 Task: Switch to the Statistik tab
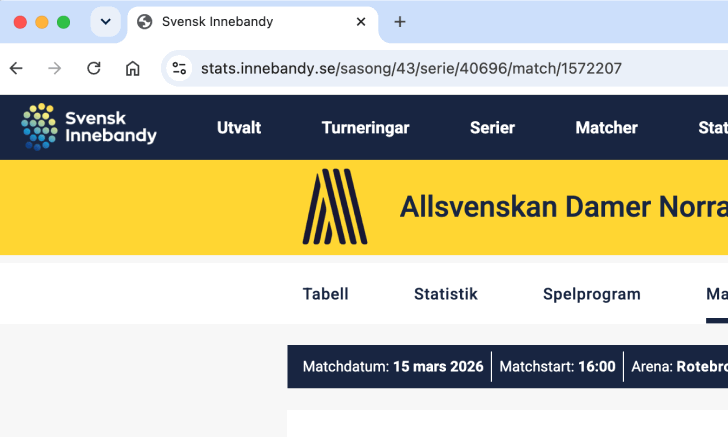click(x=446, y=294)
